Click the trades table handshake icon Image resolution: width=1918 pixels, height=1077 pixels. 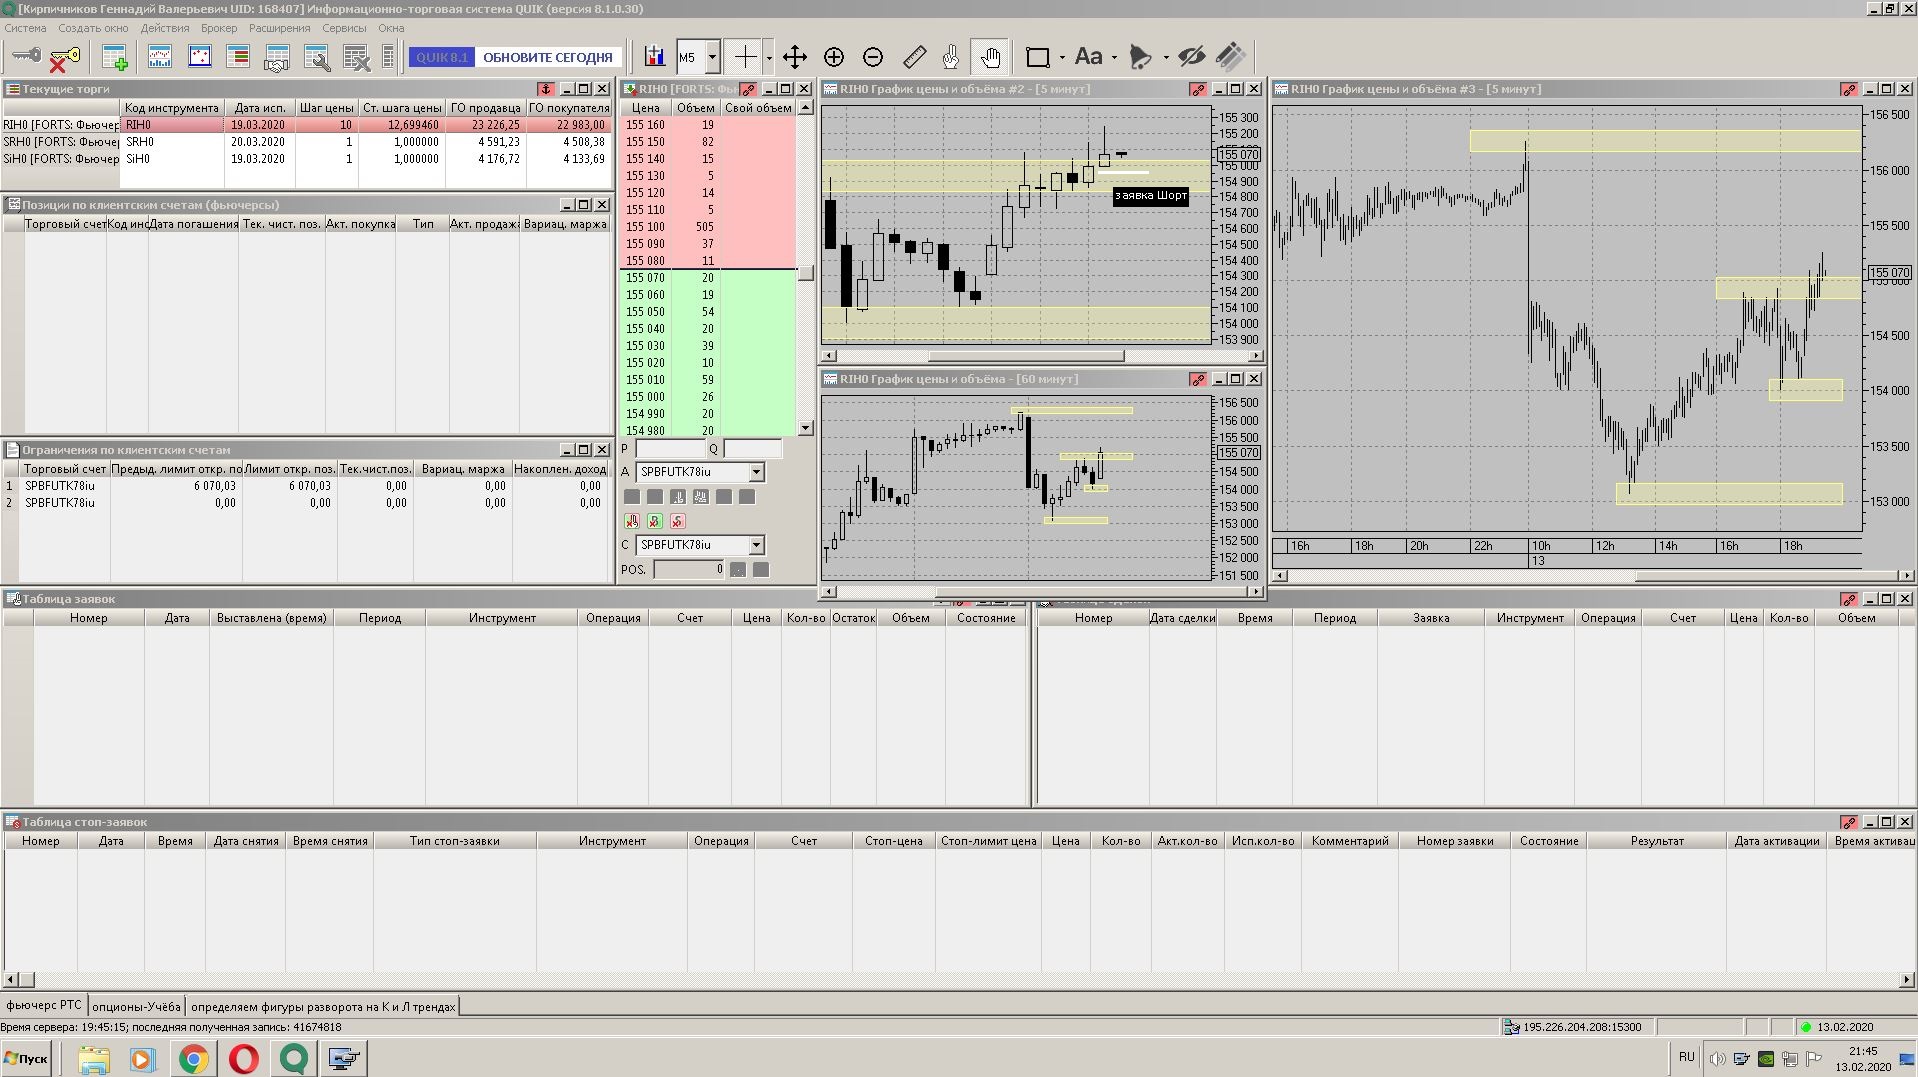click(277, 58)
